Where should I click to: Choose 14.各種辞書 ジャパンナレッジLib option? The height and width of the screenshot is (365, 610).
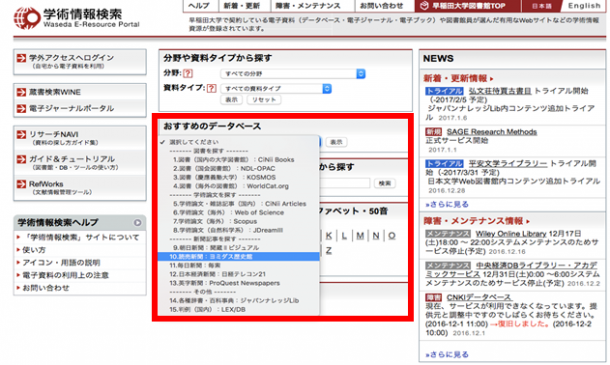pyautogui.click(x=238, y=301)
